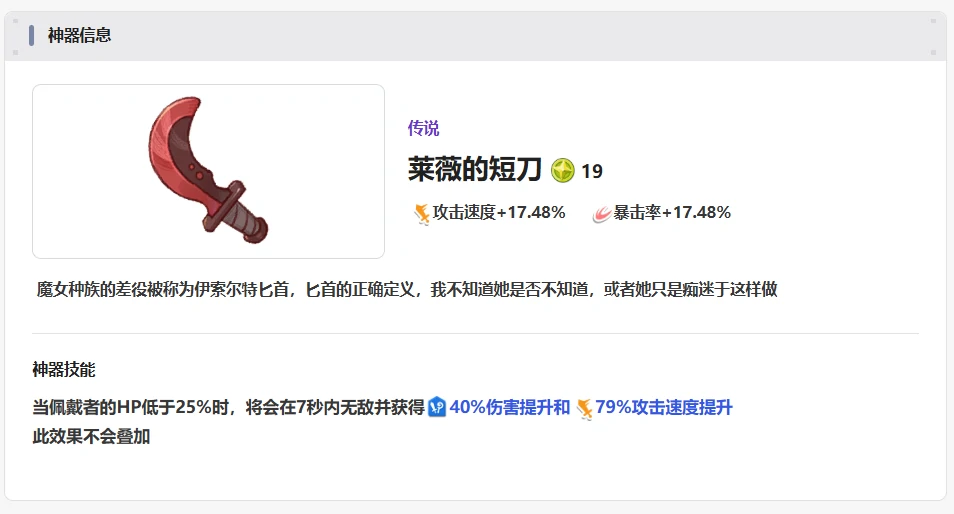954x514 pixels.
Task: Open the 40%伤害提升和 link
Action: (510, 407)
